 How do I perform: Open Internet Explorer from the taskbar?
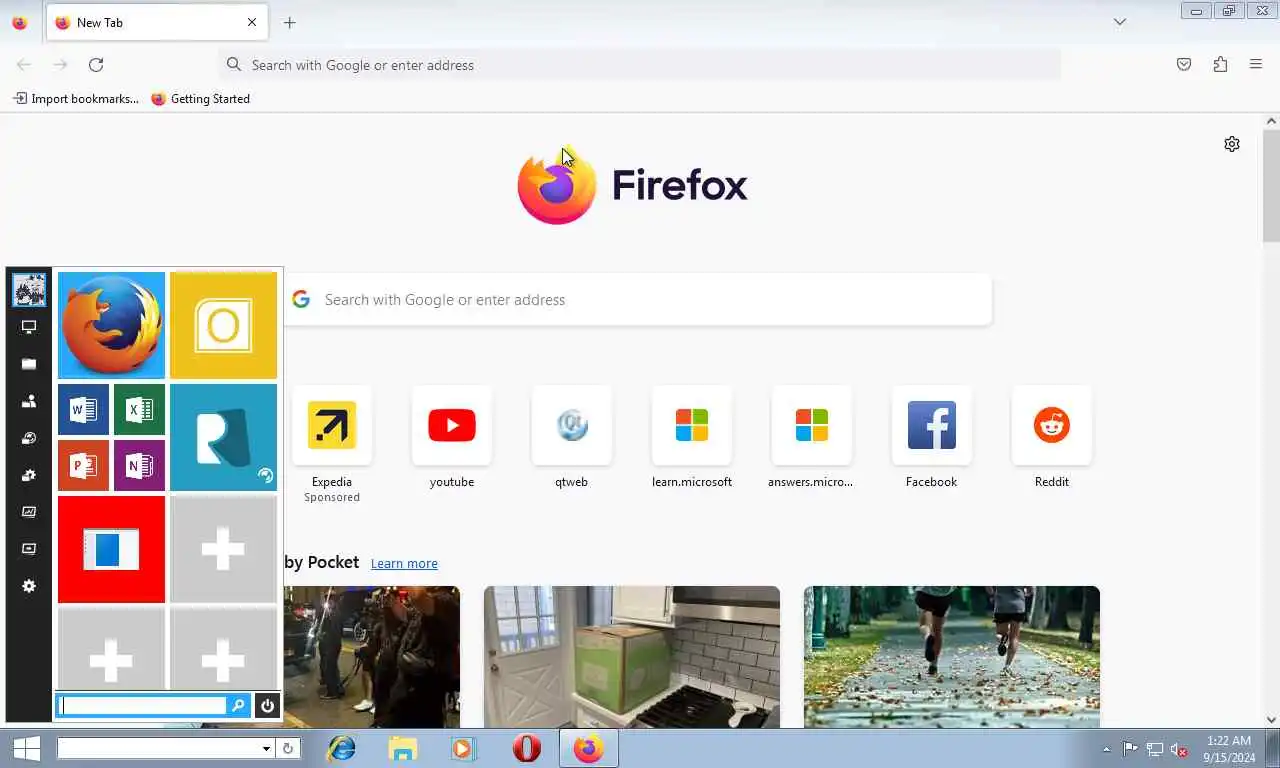(342, 748)
